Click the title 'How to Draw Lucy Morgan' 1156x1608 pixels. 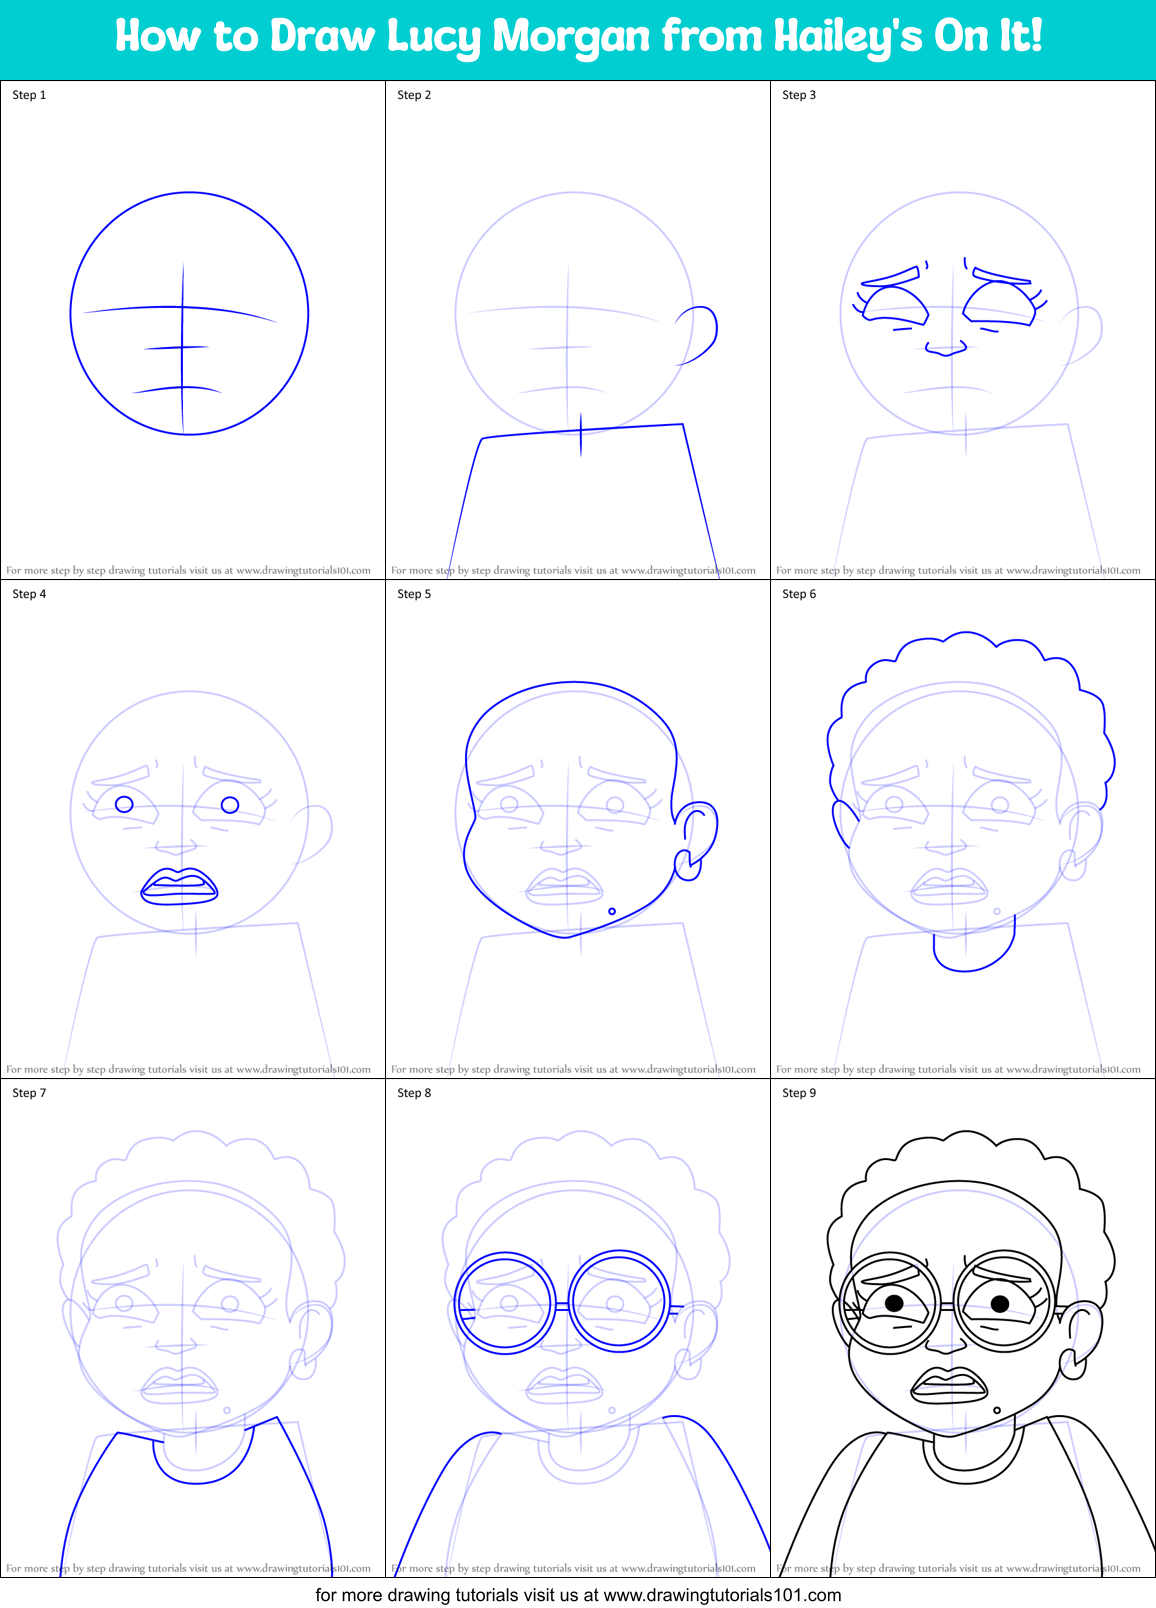(x=578, y=37)
